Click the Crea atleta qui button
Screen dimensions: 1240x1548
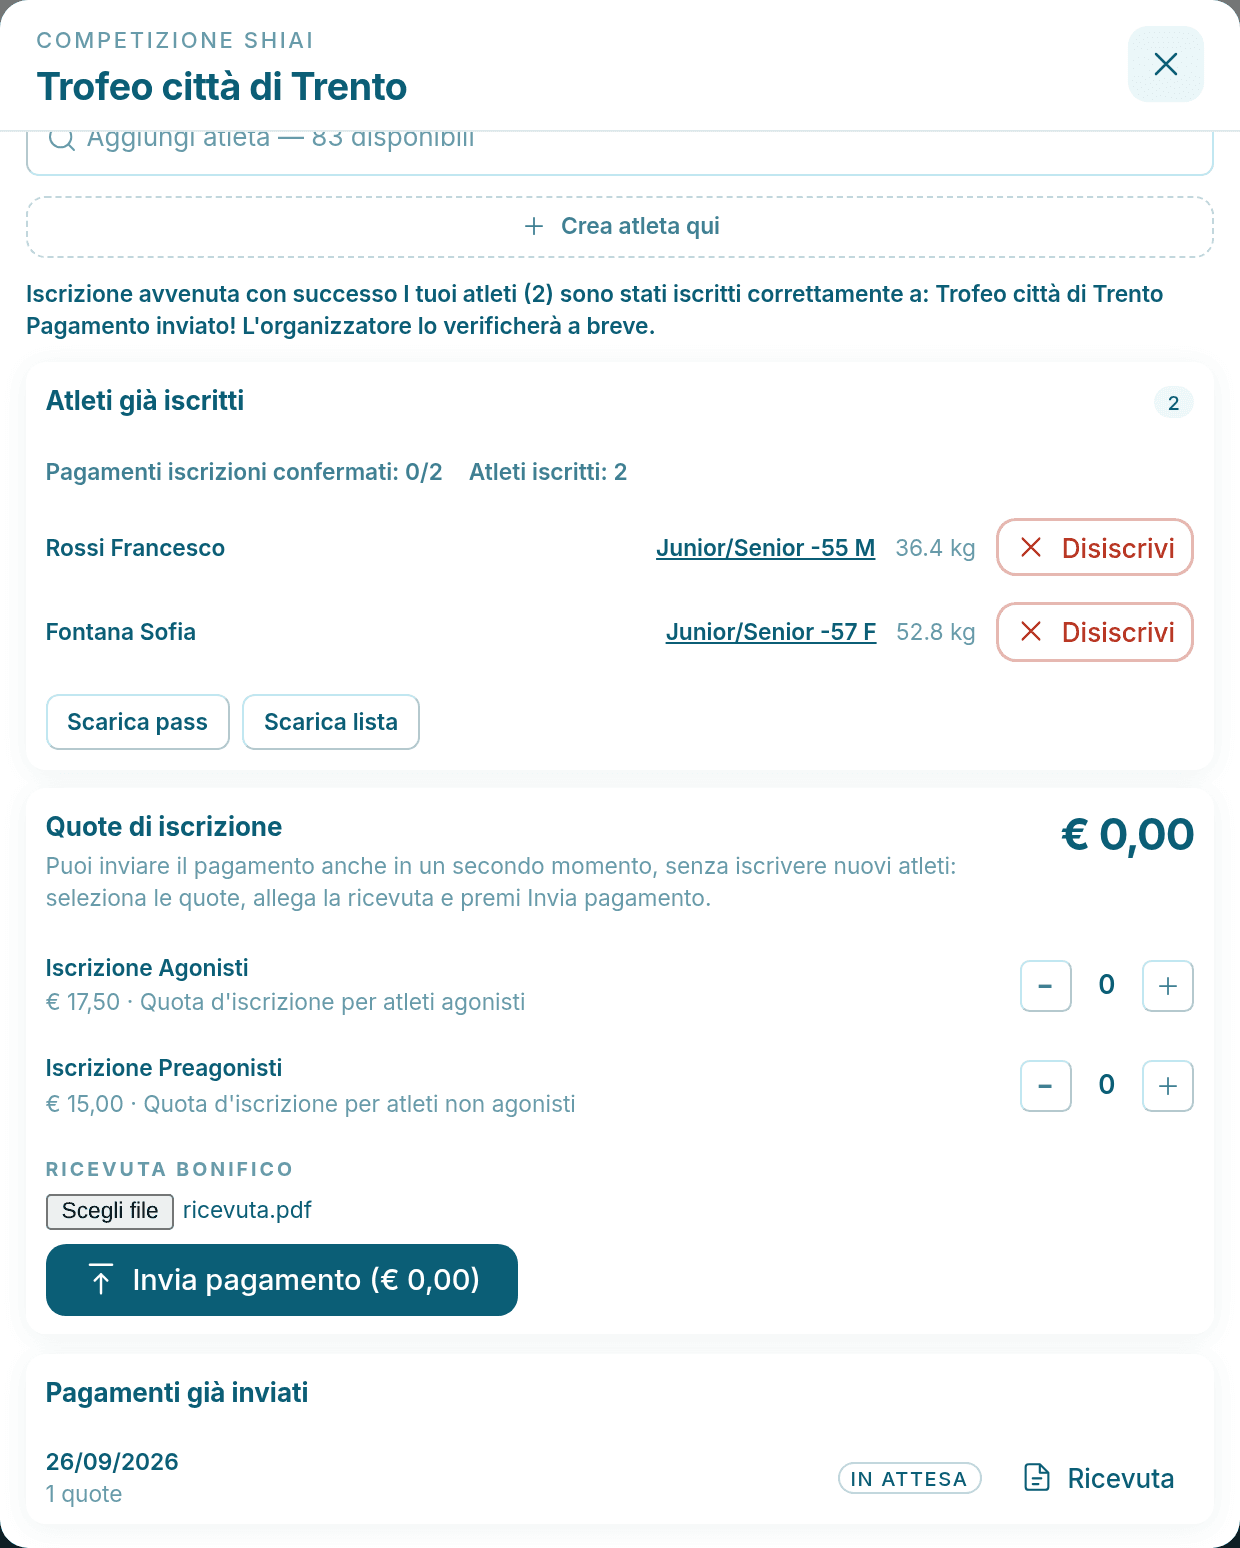tap(620, 227)
